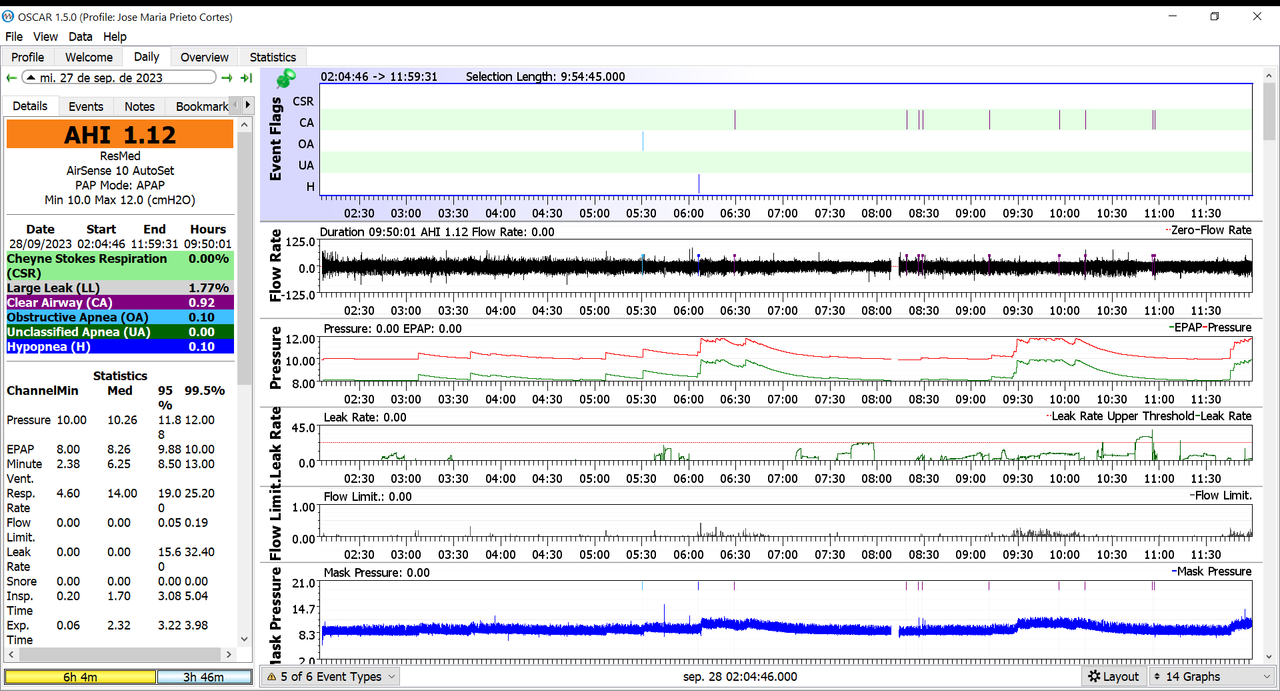The image size is (1280, 691).
Task: Switch to the Welcome tab
Action: (88, 57)
